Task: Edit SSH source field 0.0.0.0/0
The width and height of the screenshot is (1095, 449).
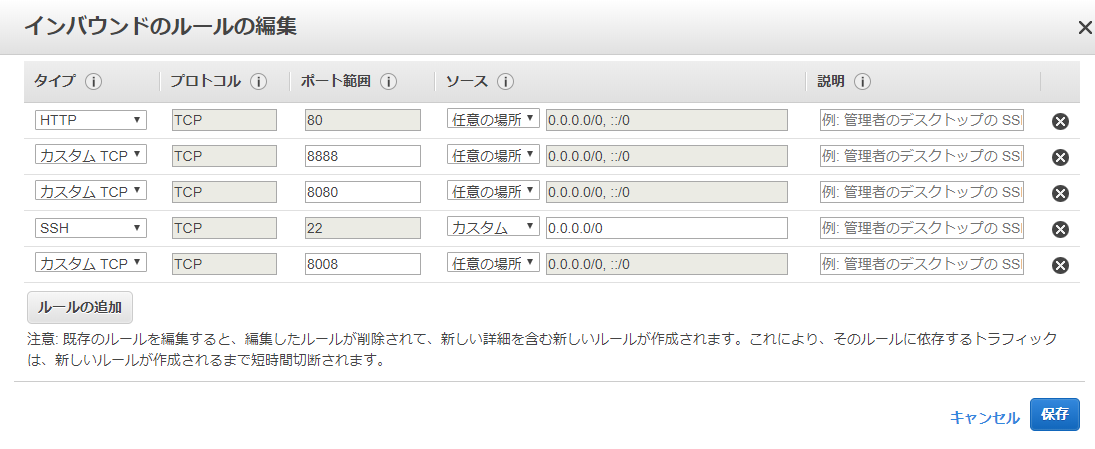Action: (x=667, y=228)
